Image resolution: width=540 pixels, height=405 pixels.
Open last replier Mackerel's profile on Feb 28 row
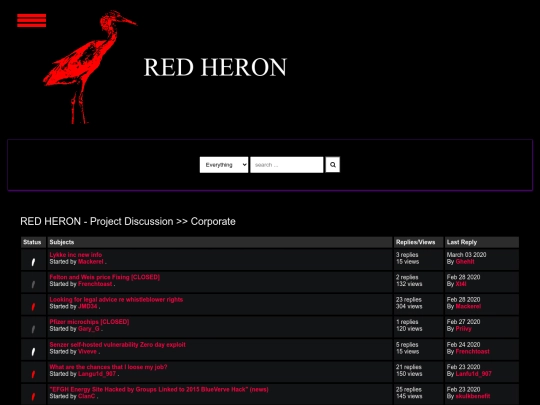click(468, 307)
